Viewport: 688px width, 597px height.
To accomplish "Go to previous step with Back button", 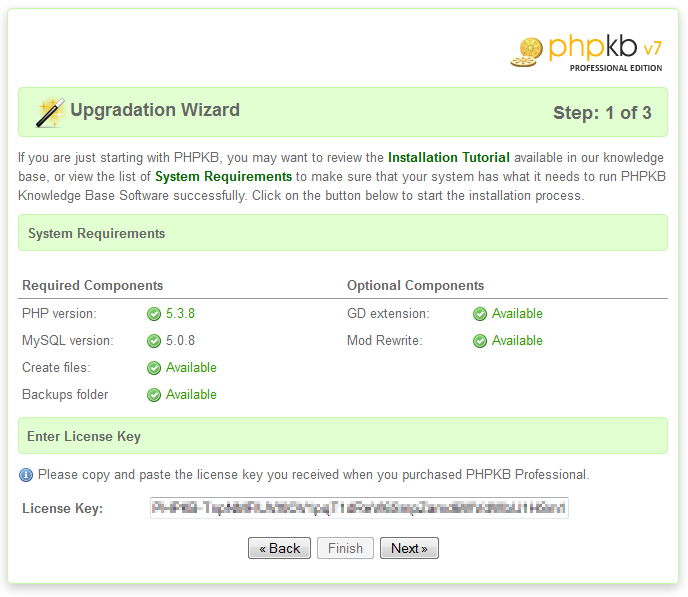I will tap(279, 548).
